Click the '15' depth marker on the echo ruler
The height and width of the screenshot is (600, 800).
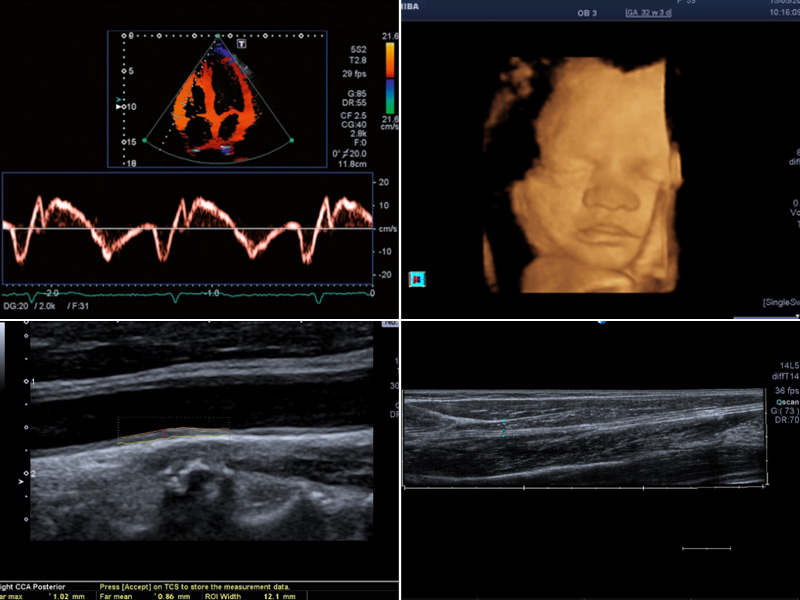tap(131, 142)
